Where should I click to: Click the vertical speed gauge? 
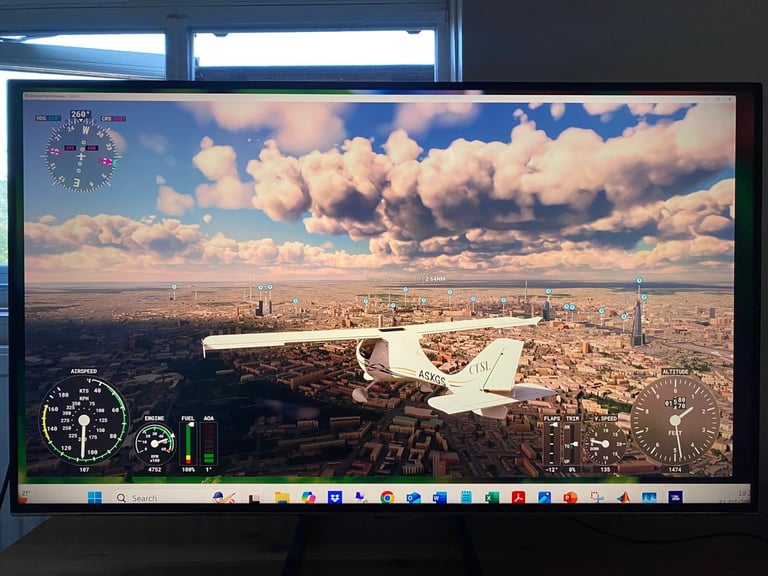605,444
